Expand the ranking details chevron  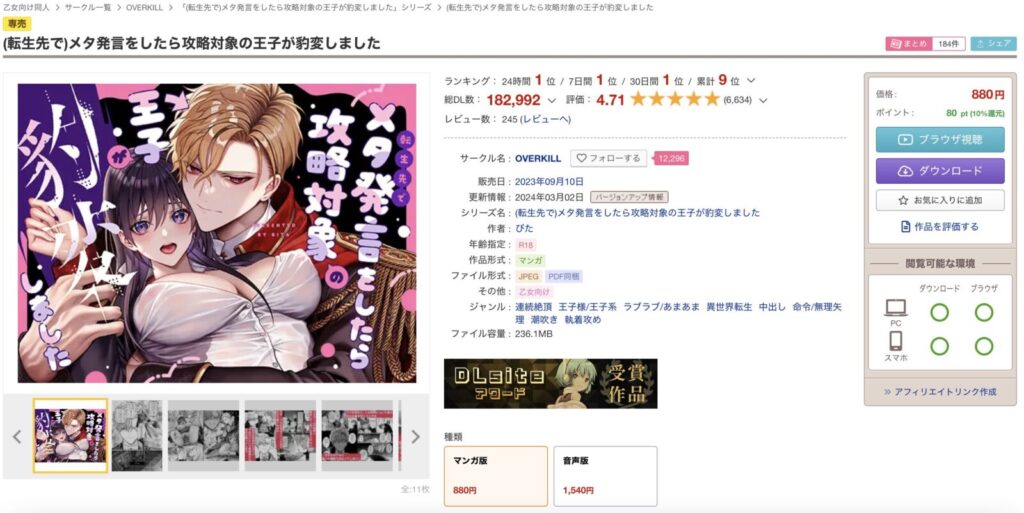click(751, 81)
